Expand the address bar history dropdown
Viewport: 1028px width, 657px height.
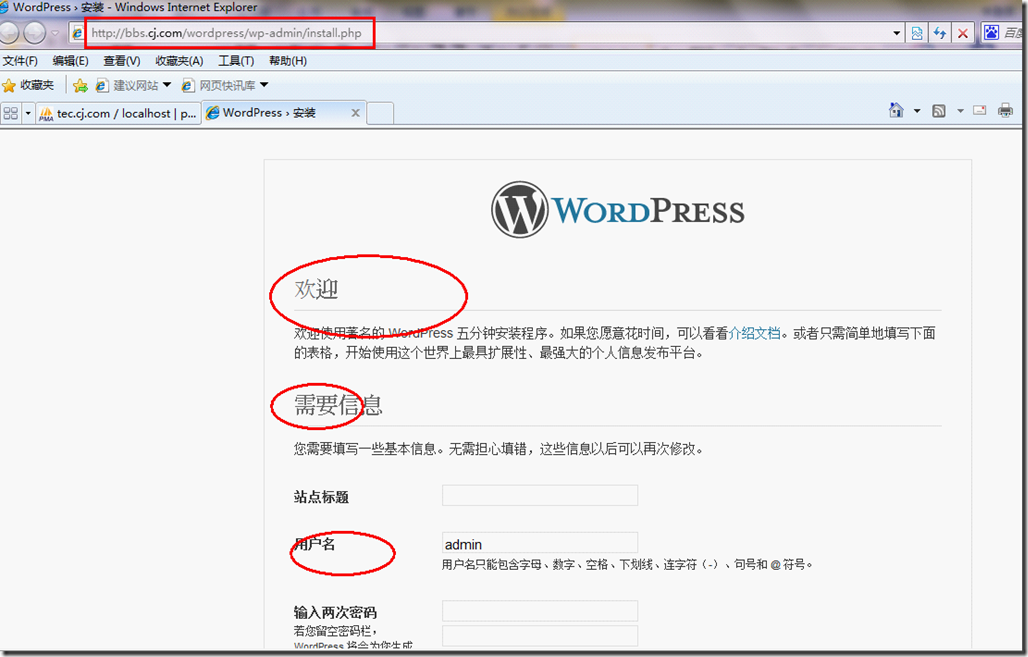[896, 33]
